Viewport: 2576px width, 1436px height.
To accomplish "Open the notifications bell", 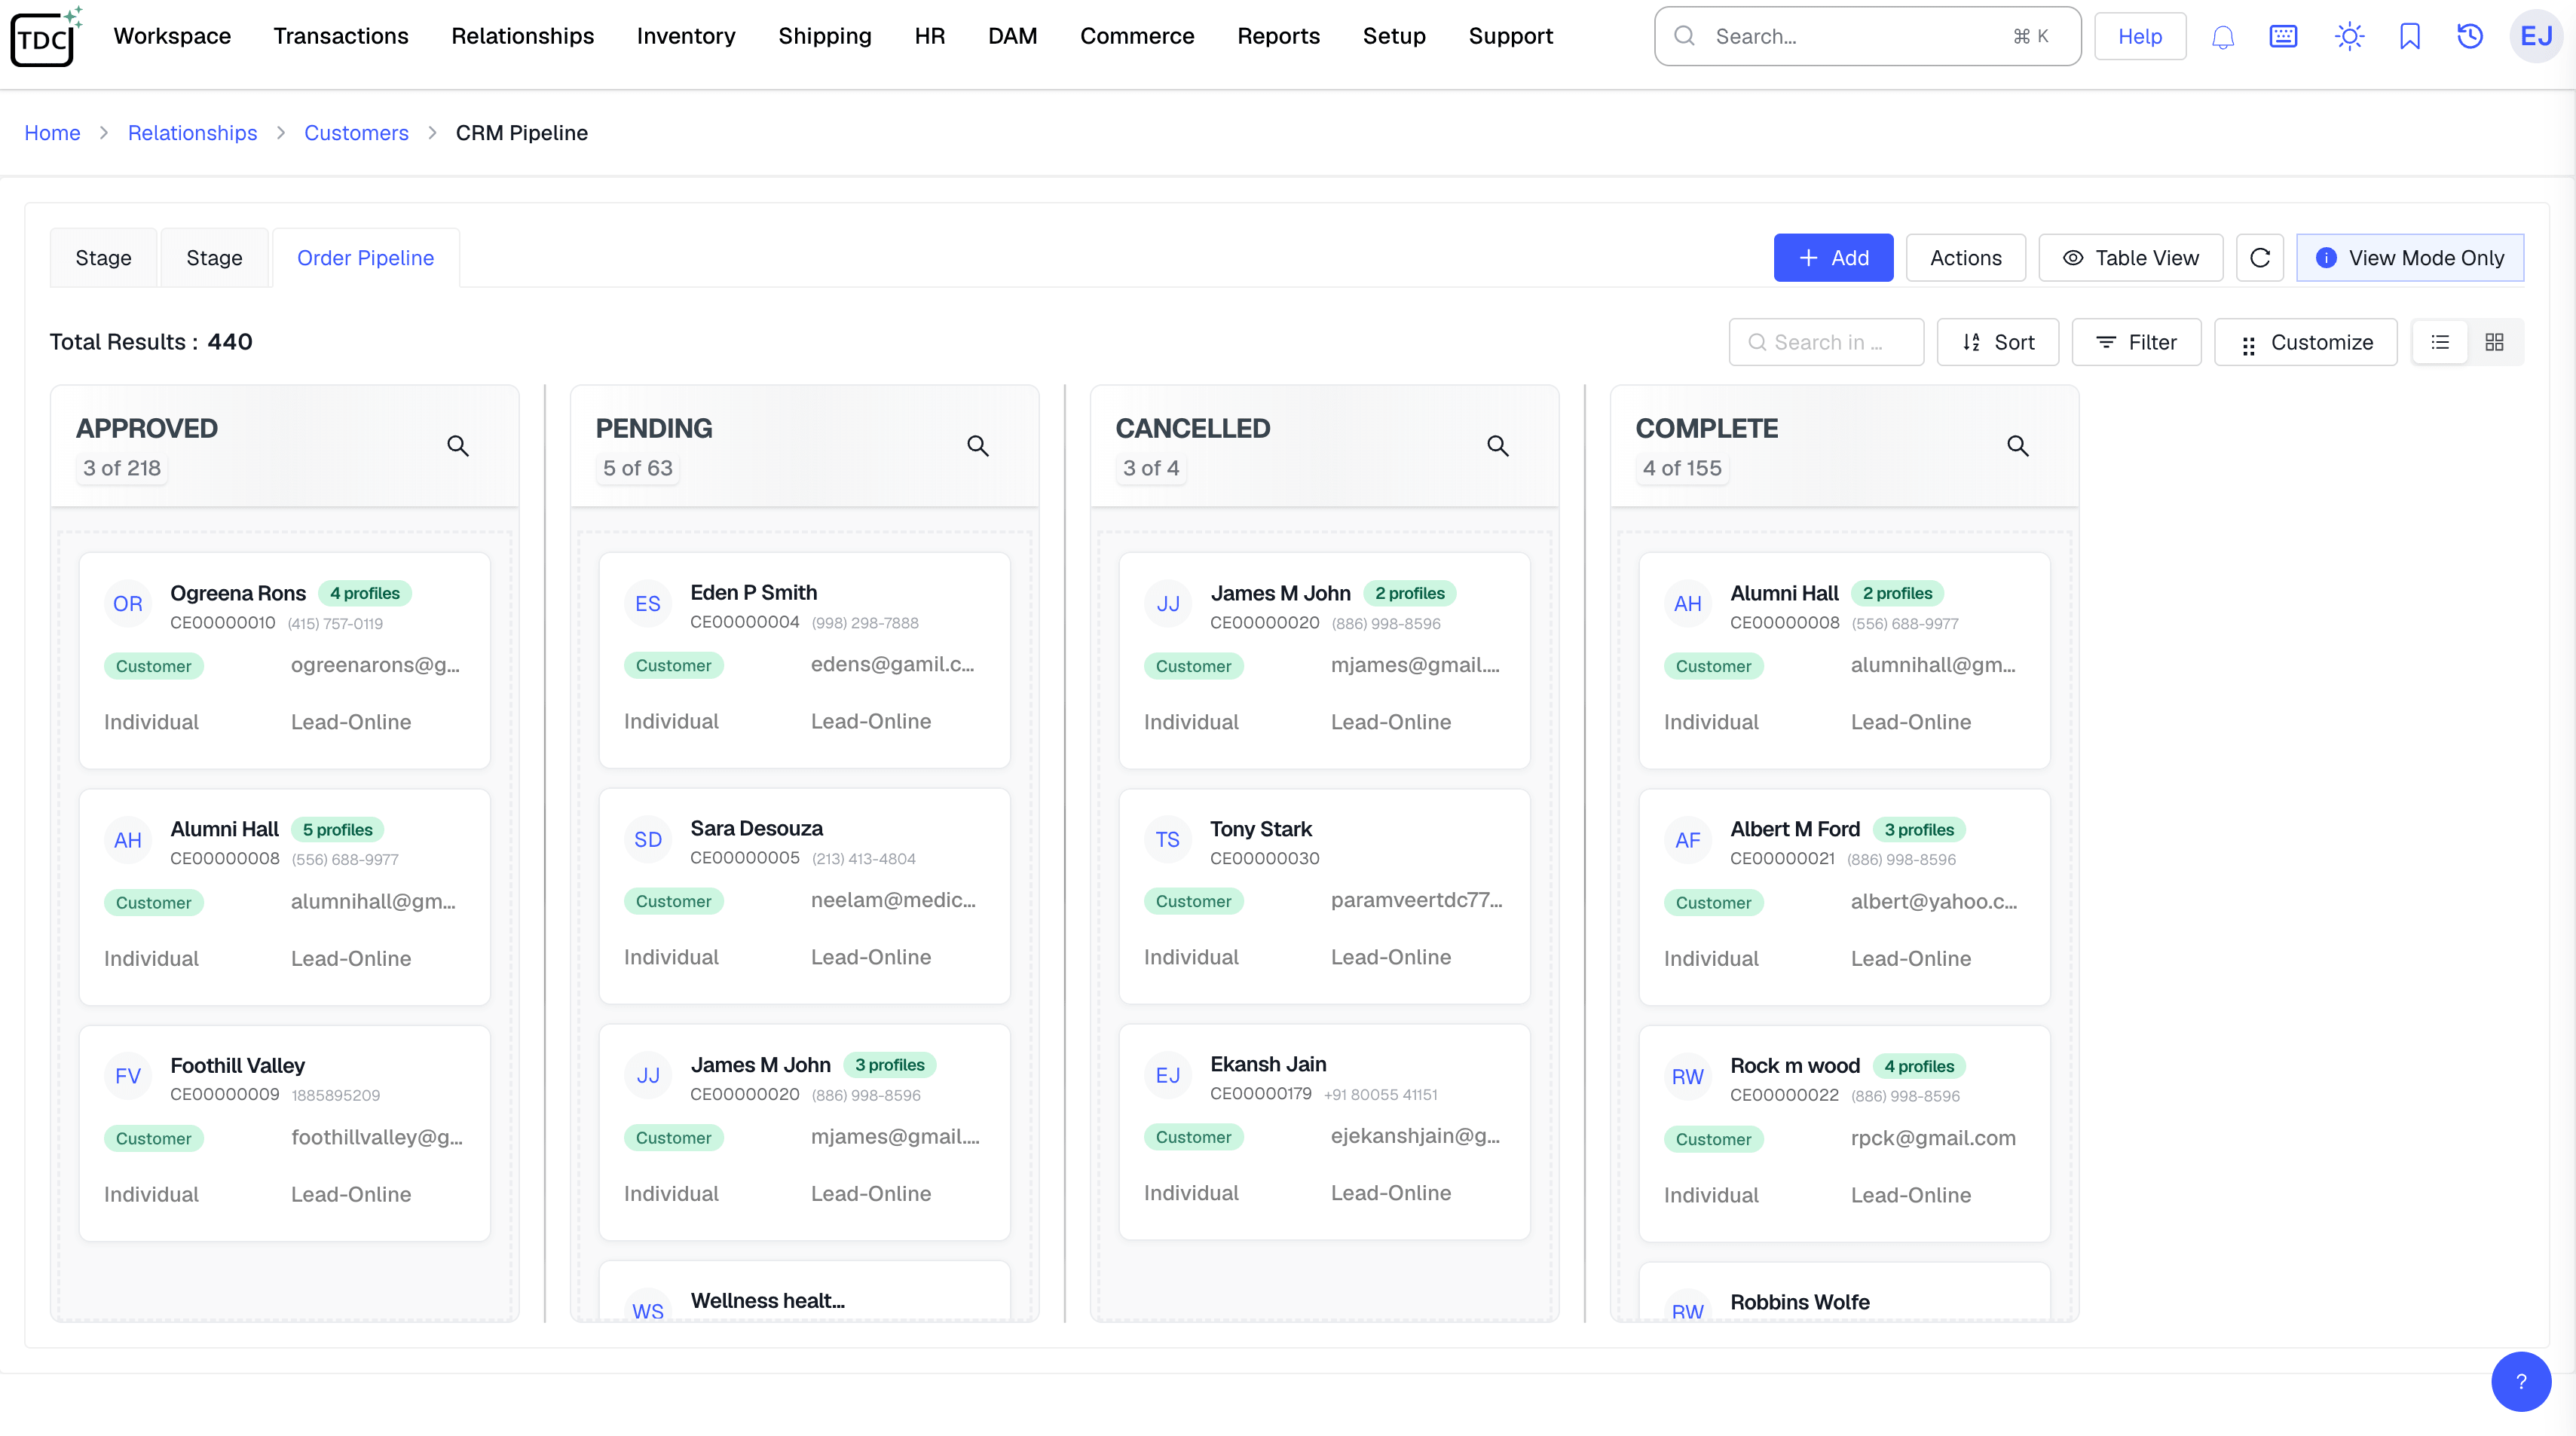I will 2222,37.
